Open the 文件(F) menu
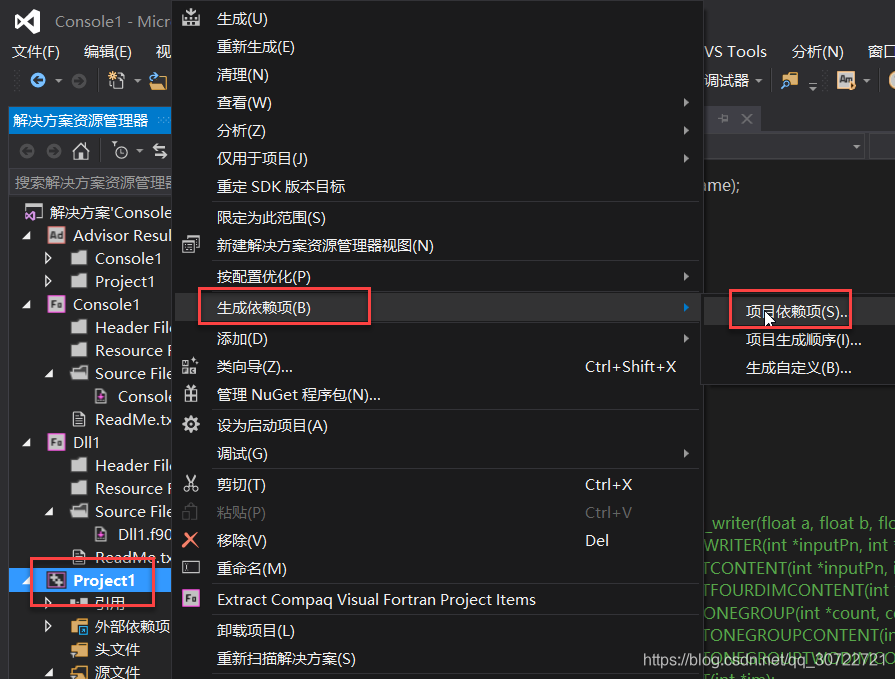The image size is (895, 679). [37, 51]
